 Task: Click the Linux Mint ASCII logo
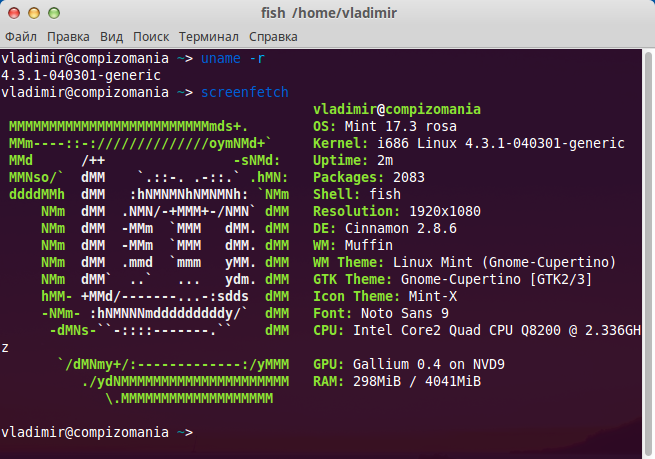149,262
